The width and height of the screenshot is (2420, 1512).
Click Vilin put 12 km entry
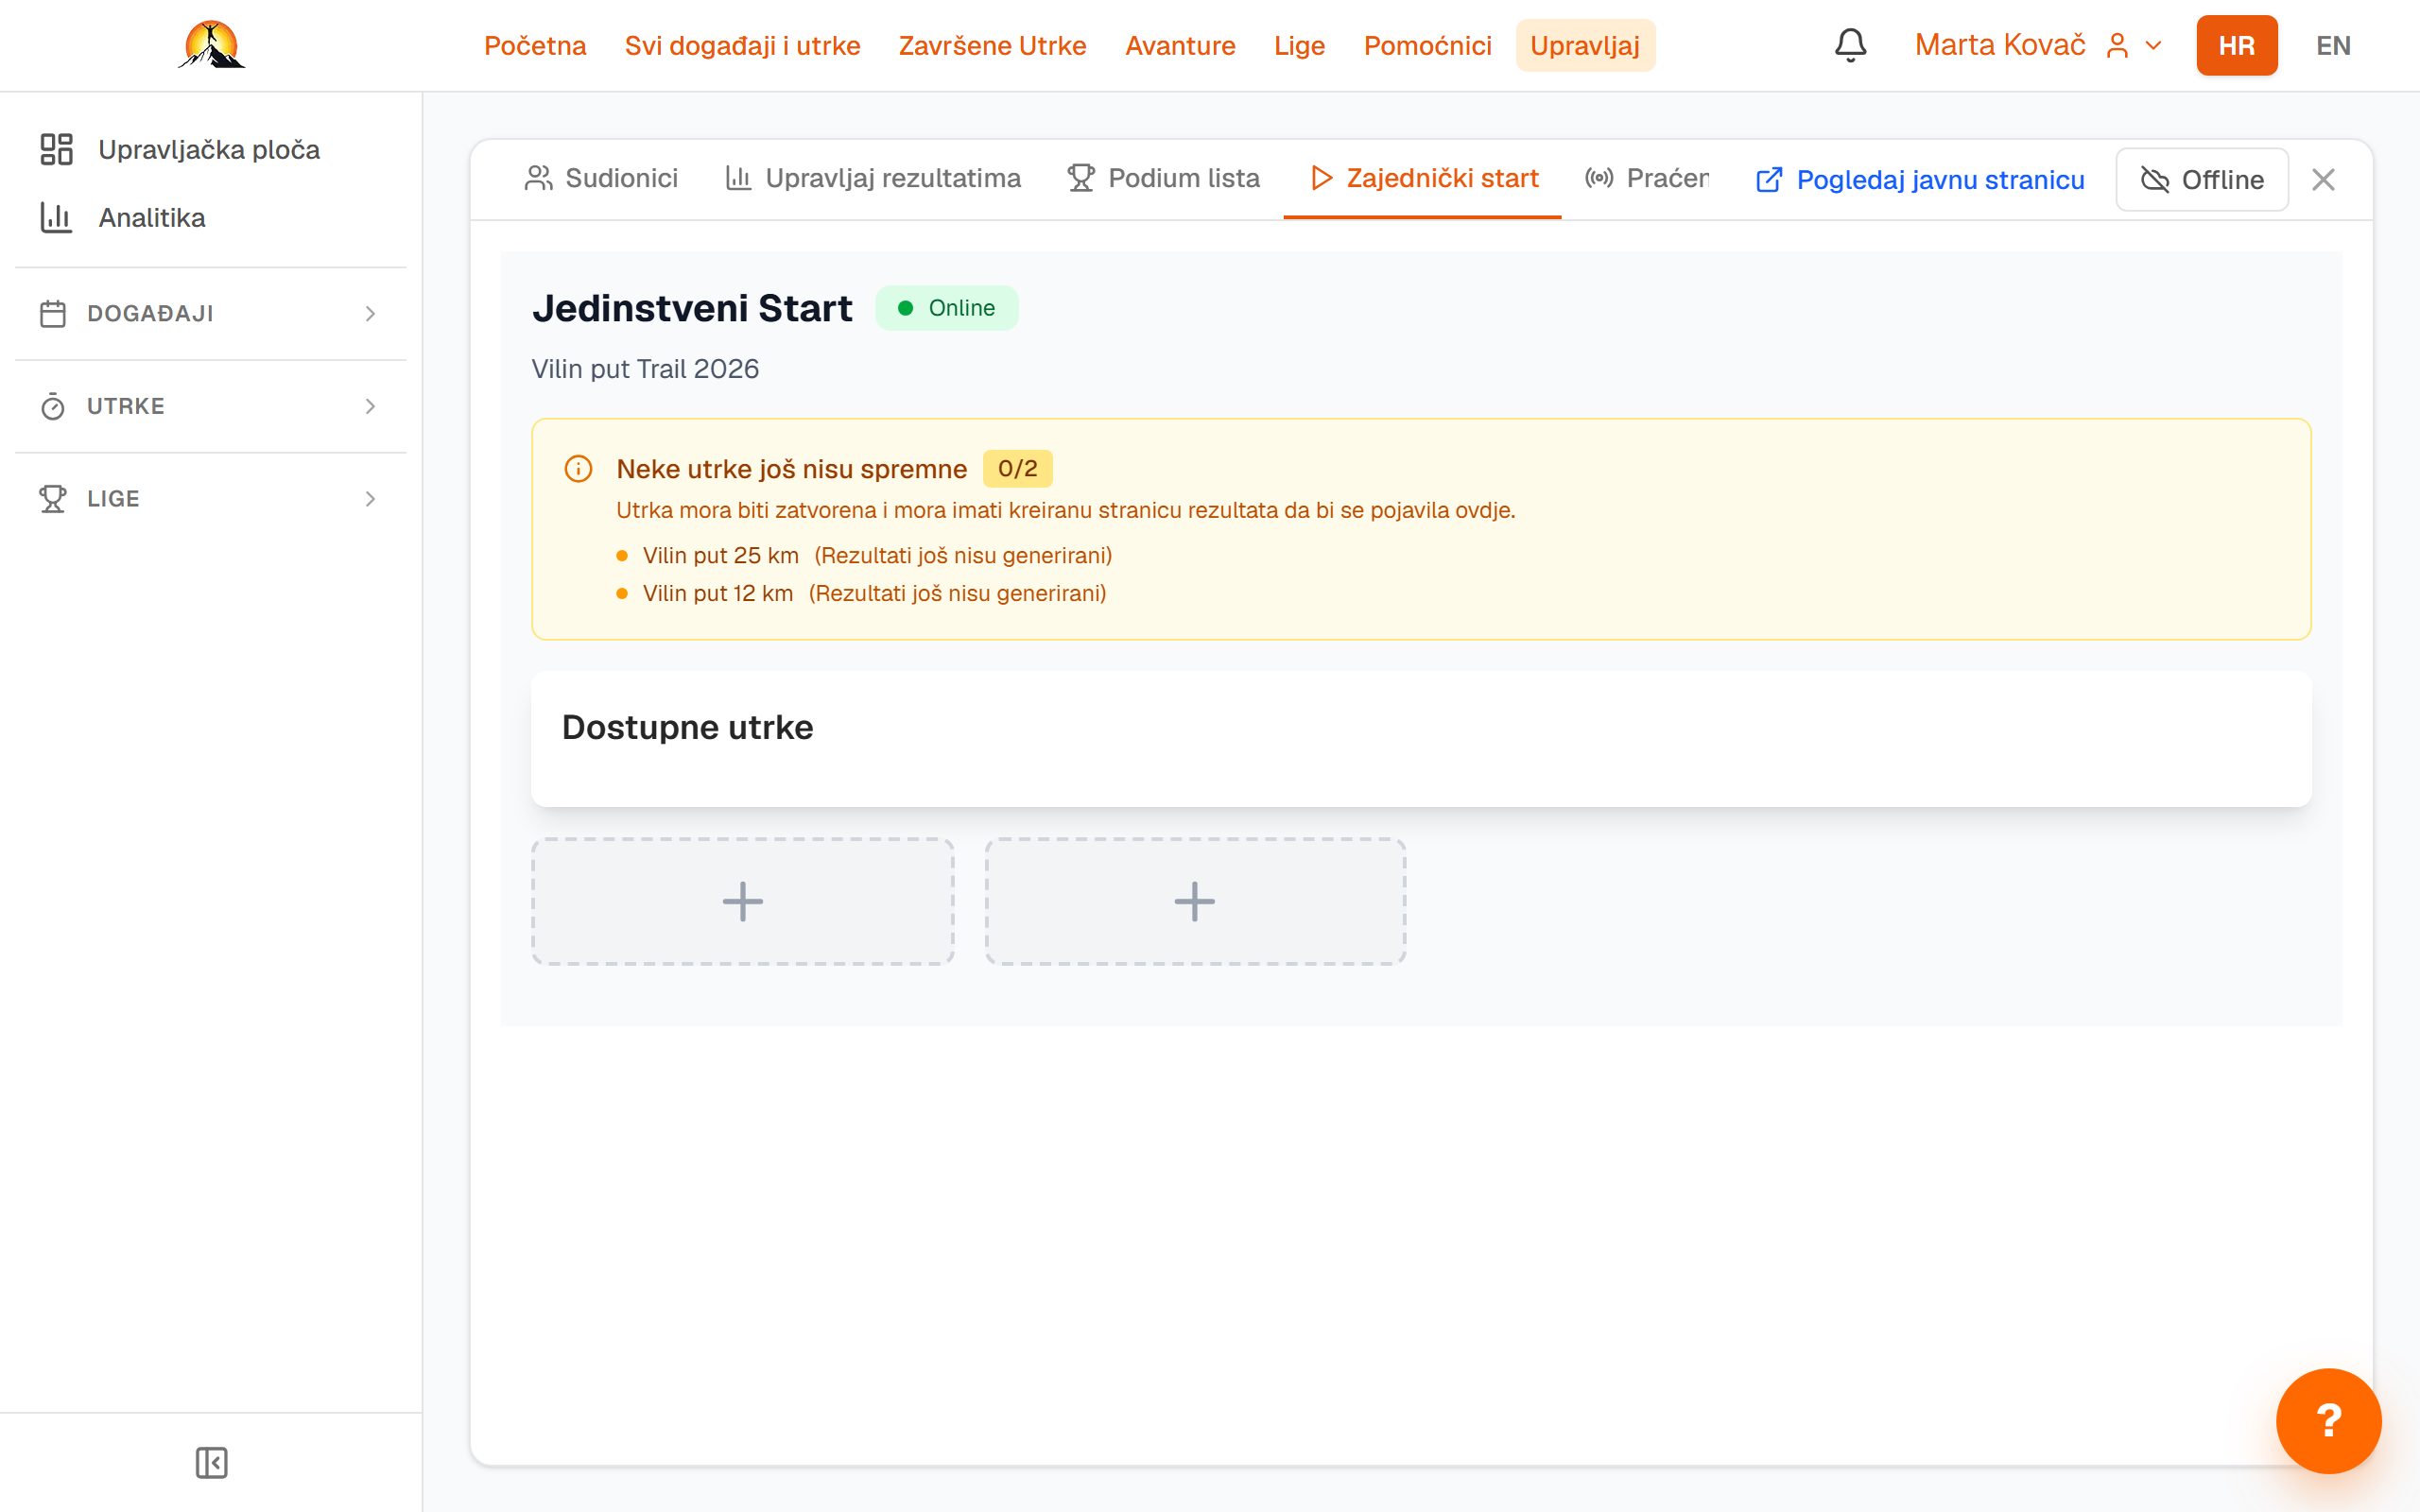pos(718,594)
